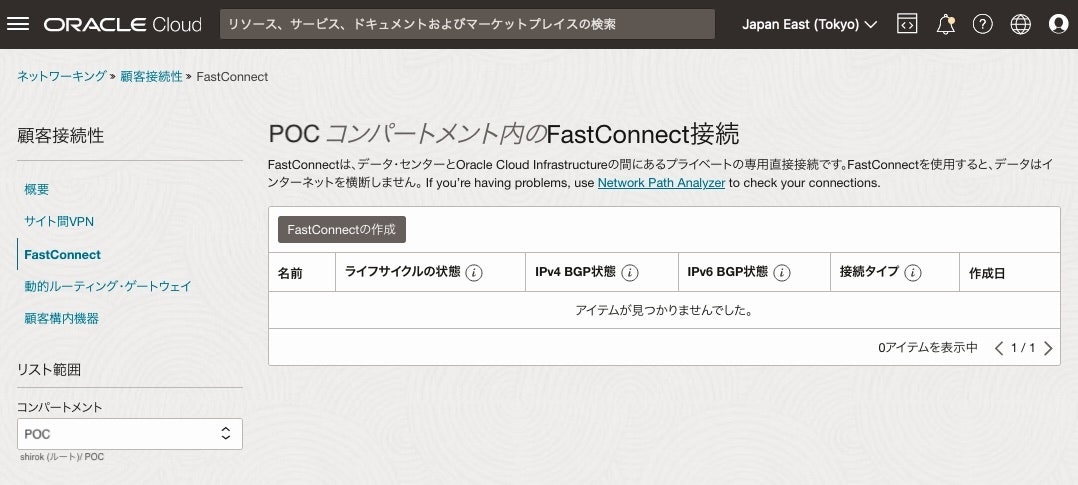
Task: Open the help question mark icon
Action: pyautogui.click(x=982, y=24)
